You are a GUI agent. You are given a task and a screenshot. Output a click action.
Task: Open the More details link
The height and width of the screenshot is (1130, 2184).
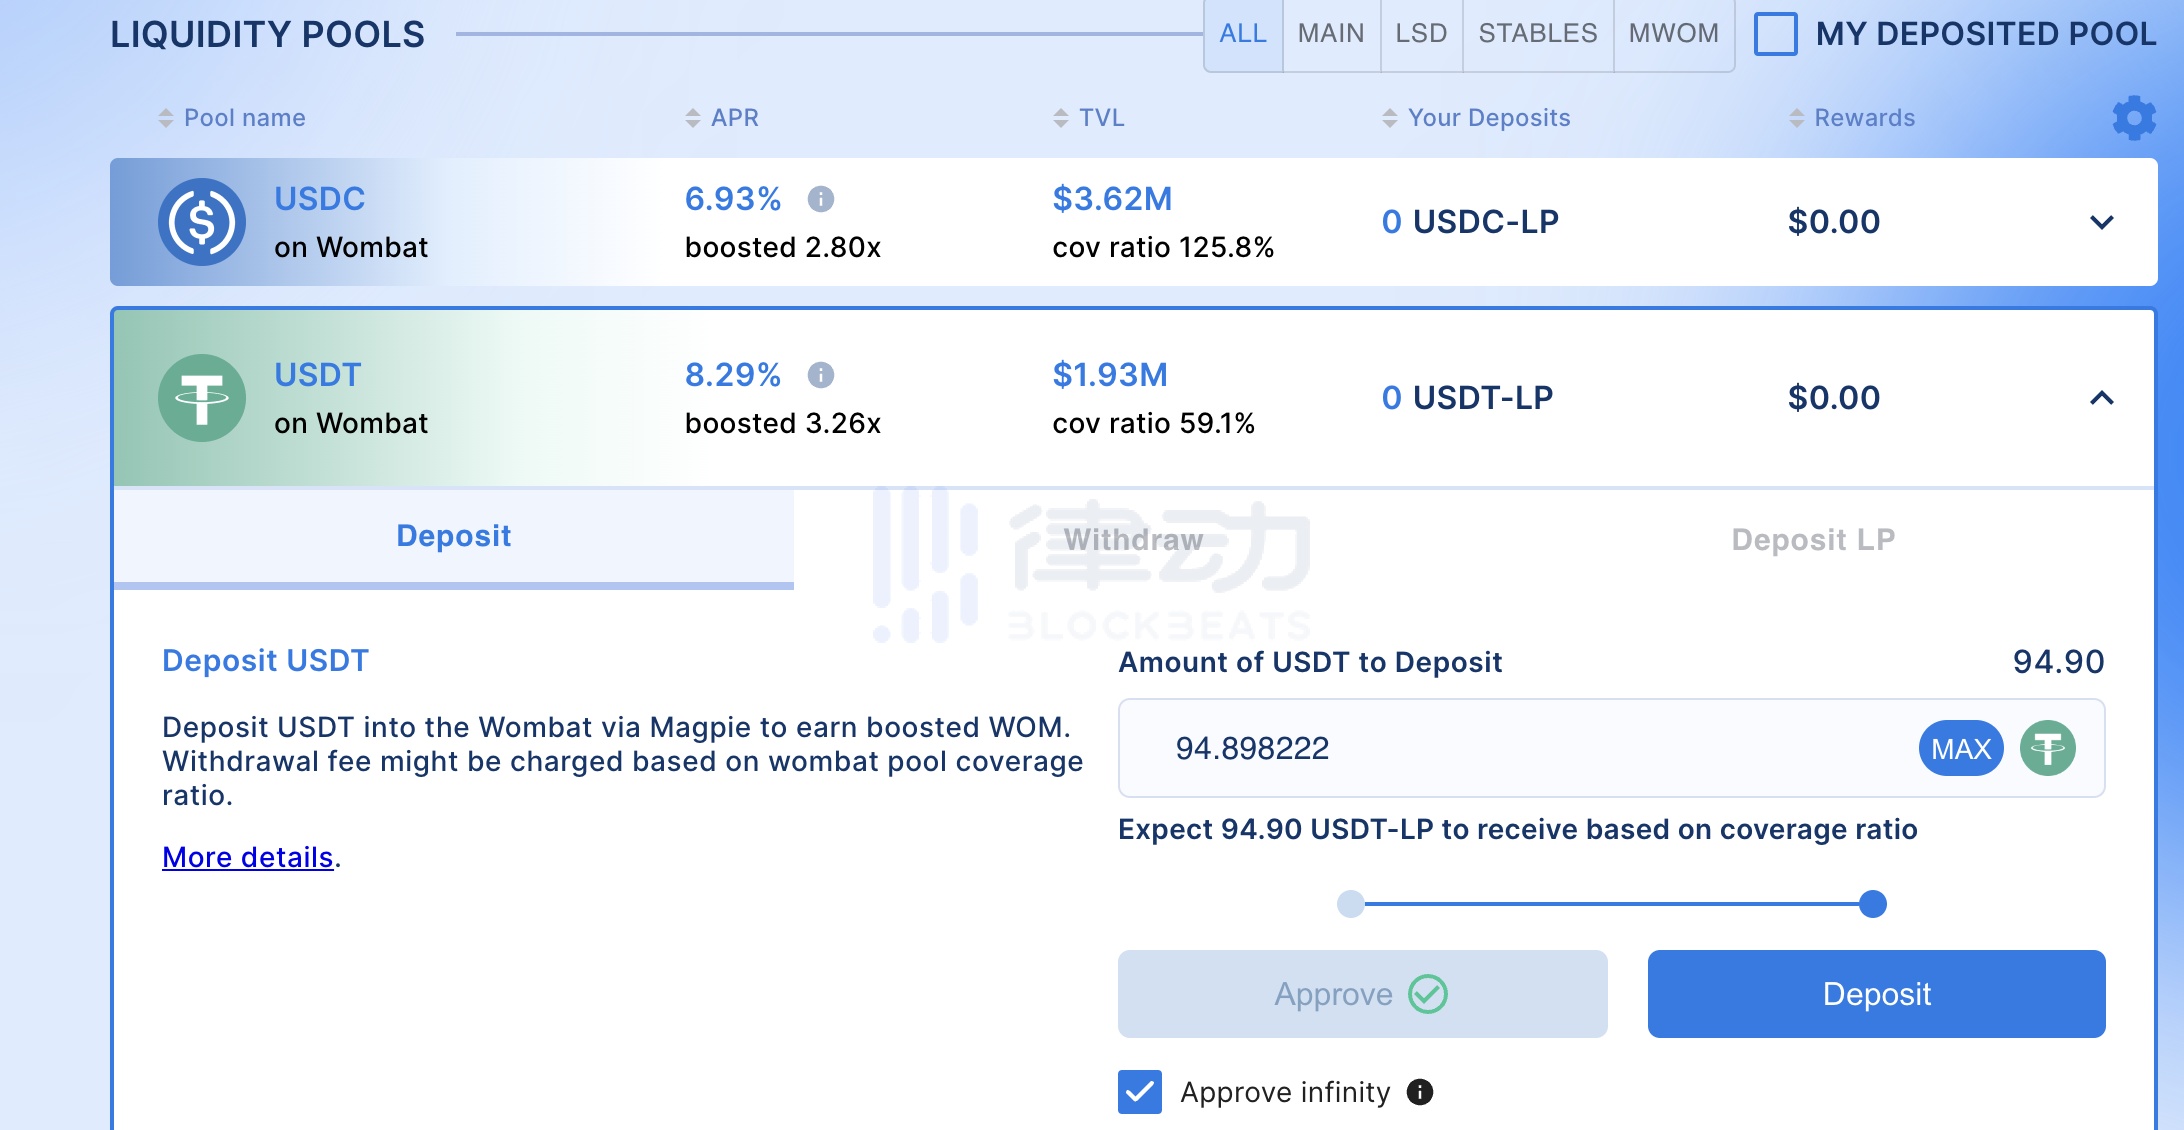click(247, 857)
